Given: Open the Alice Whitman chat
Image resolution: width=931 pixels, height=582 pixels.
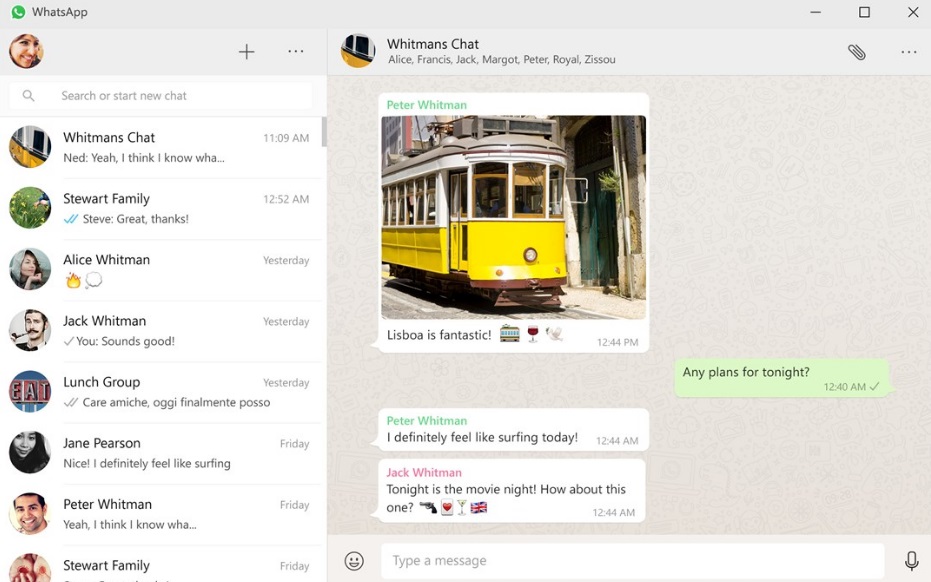Looking at the screenshot, I should point(163,269).
